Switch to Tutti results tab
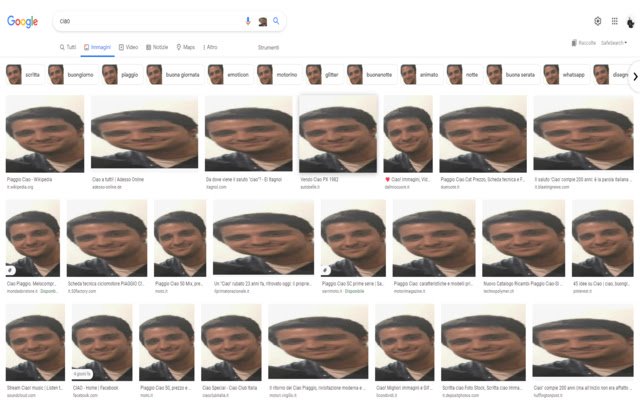Screen dimensions: 640x400 coord(68,47)
